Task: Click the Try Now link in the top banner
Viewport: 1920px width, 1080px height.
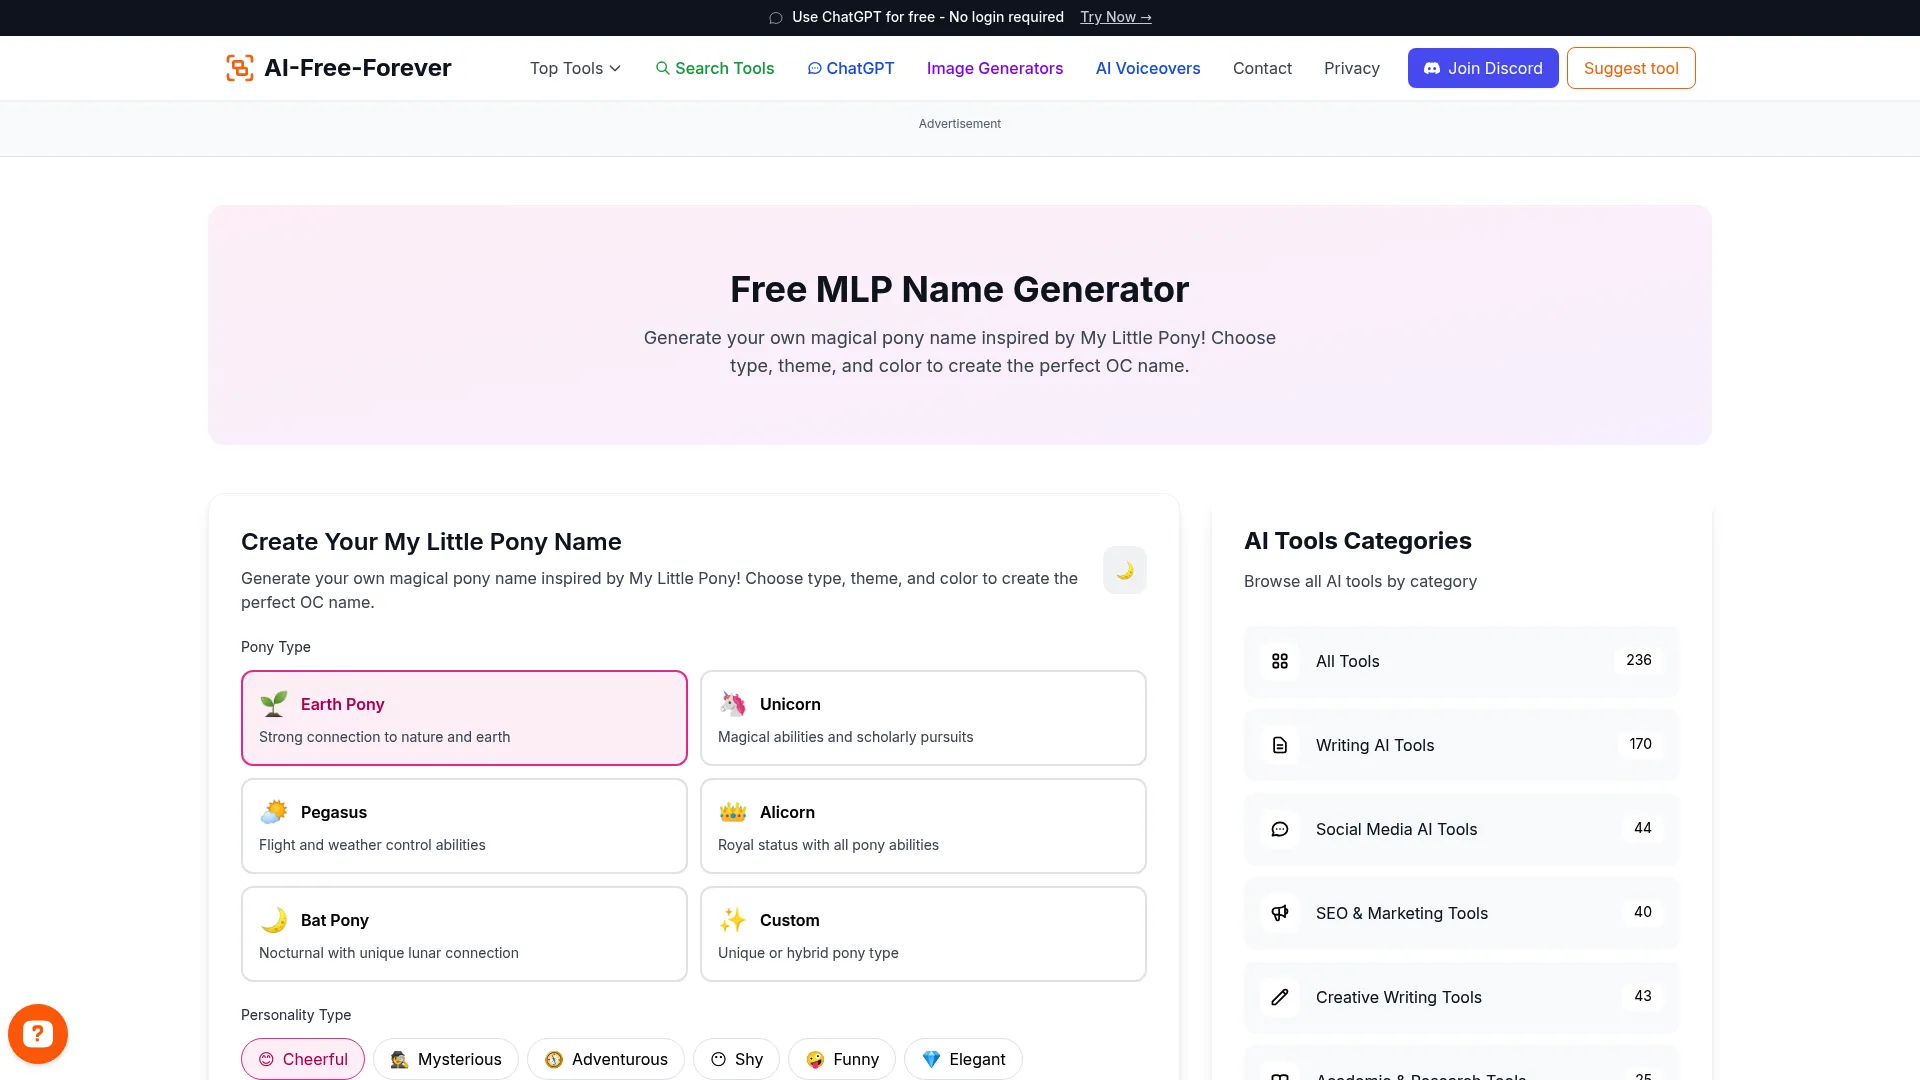Action: tap(1115, 17)
